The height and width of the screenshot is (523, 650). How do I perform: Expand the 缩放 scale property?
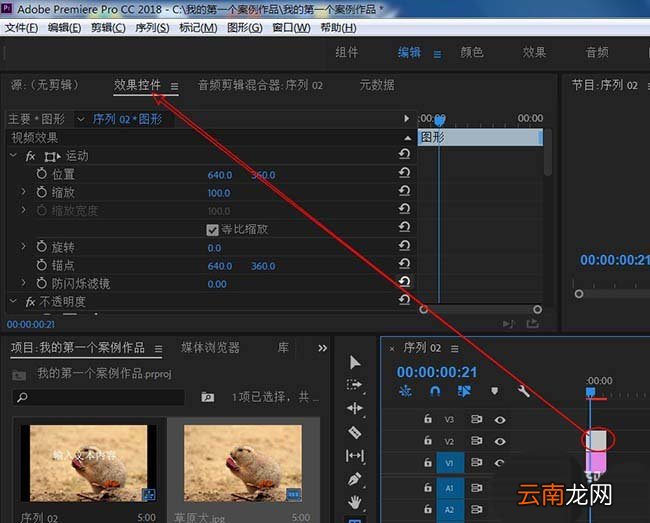pyautogui.click(x=24, y=191)
